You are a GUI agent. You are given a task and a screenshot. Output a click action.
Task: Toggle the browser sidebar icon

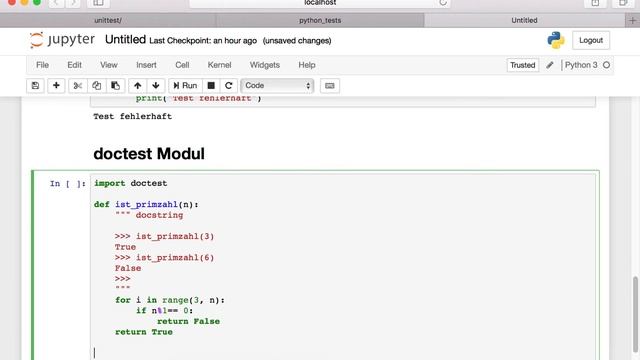(x=98, y=3)
